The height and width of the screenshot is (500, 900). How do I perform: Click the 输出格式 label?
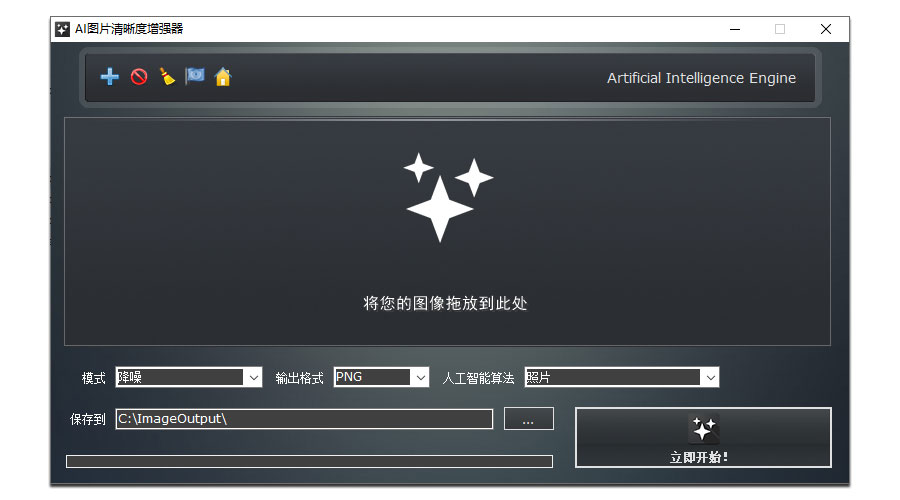coord(300,378)
